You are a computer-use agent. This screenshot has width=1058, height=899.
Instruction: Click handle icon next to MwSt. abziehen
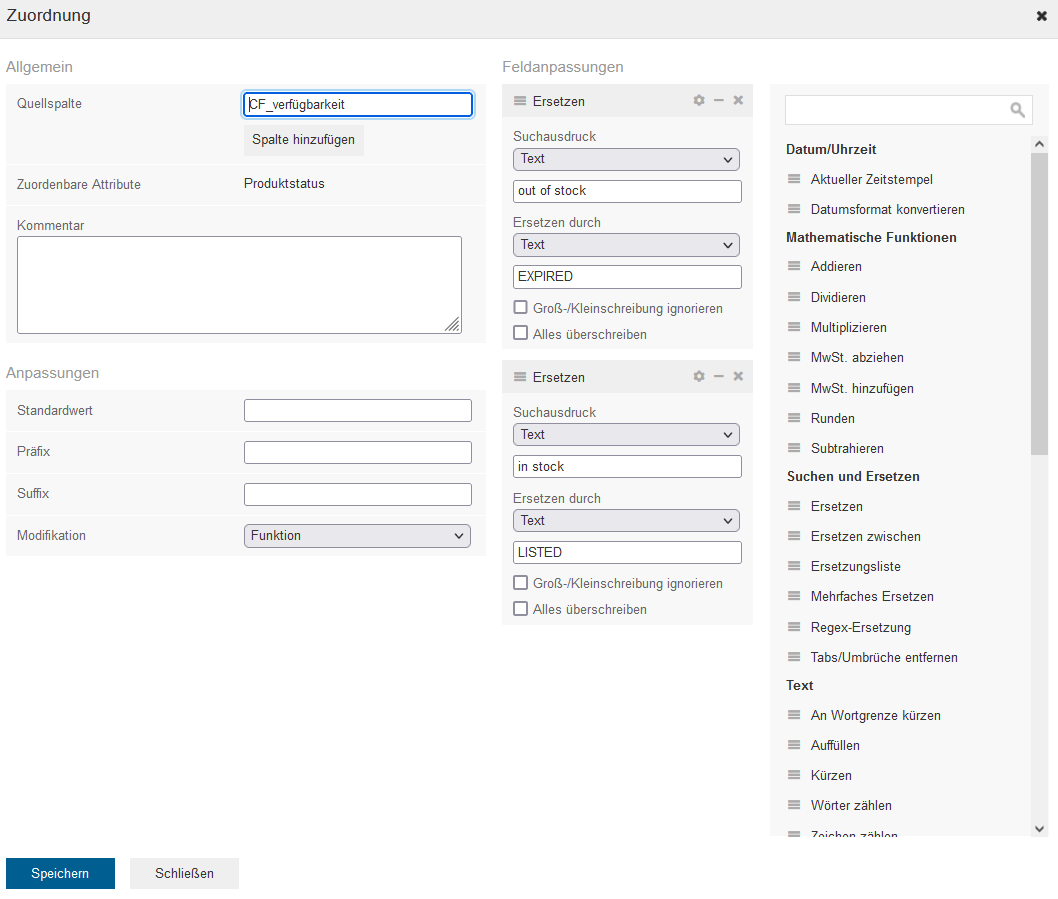point(794,358)
